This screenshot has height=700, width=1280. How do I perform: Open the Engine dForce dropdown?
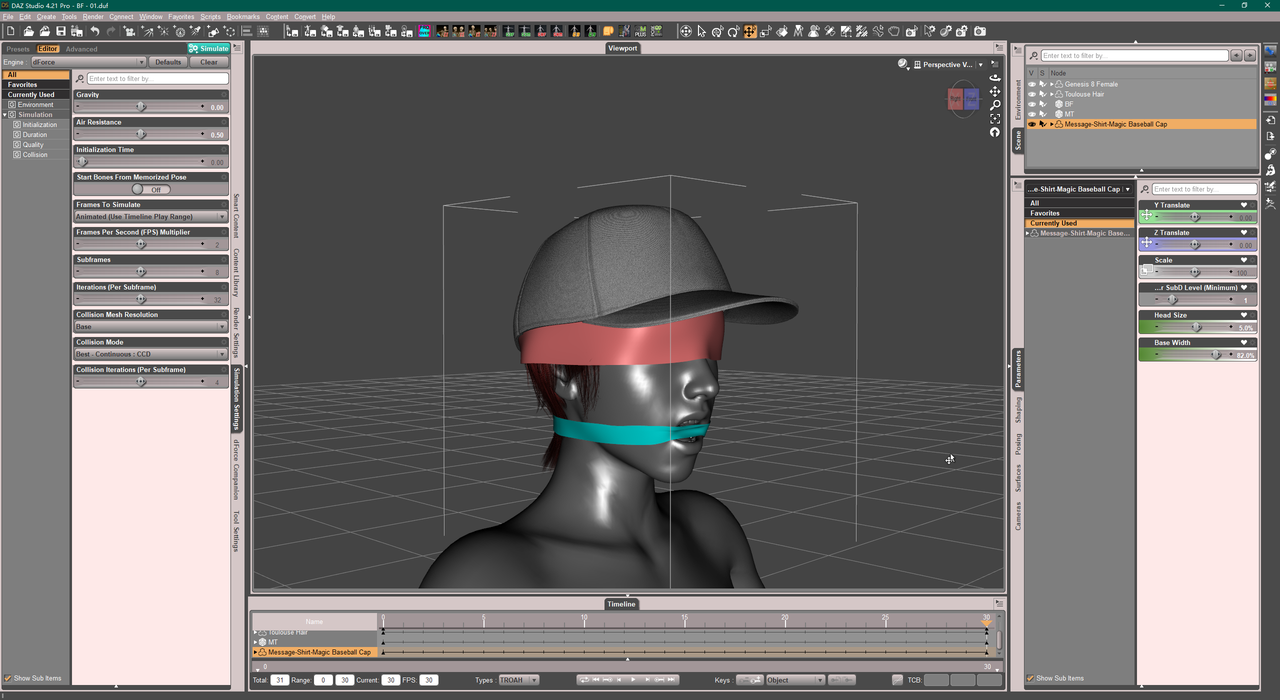coord(88,62)
